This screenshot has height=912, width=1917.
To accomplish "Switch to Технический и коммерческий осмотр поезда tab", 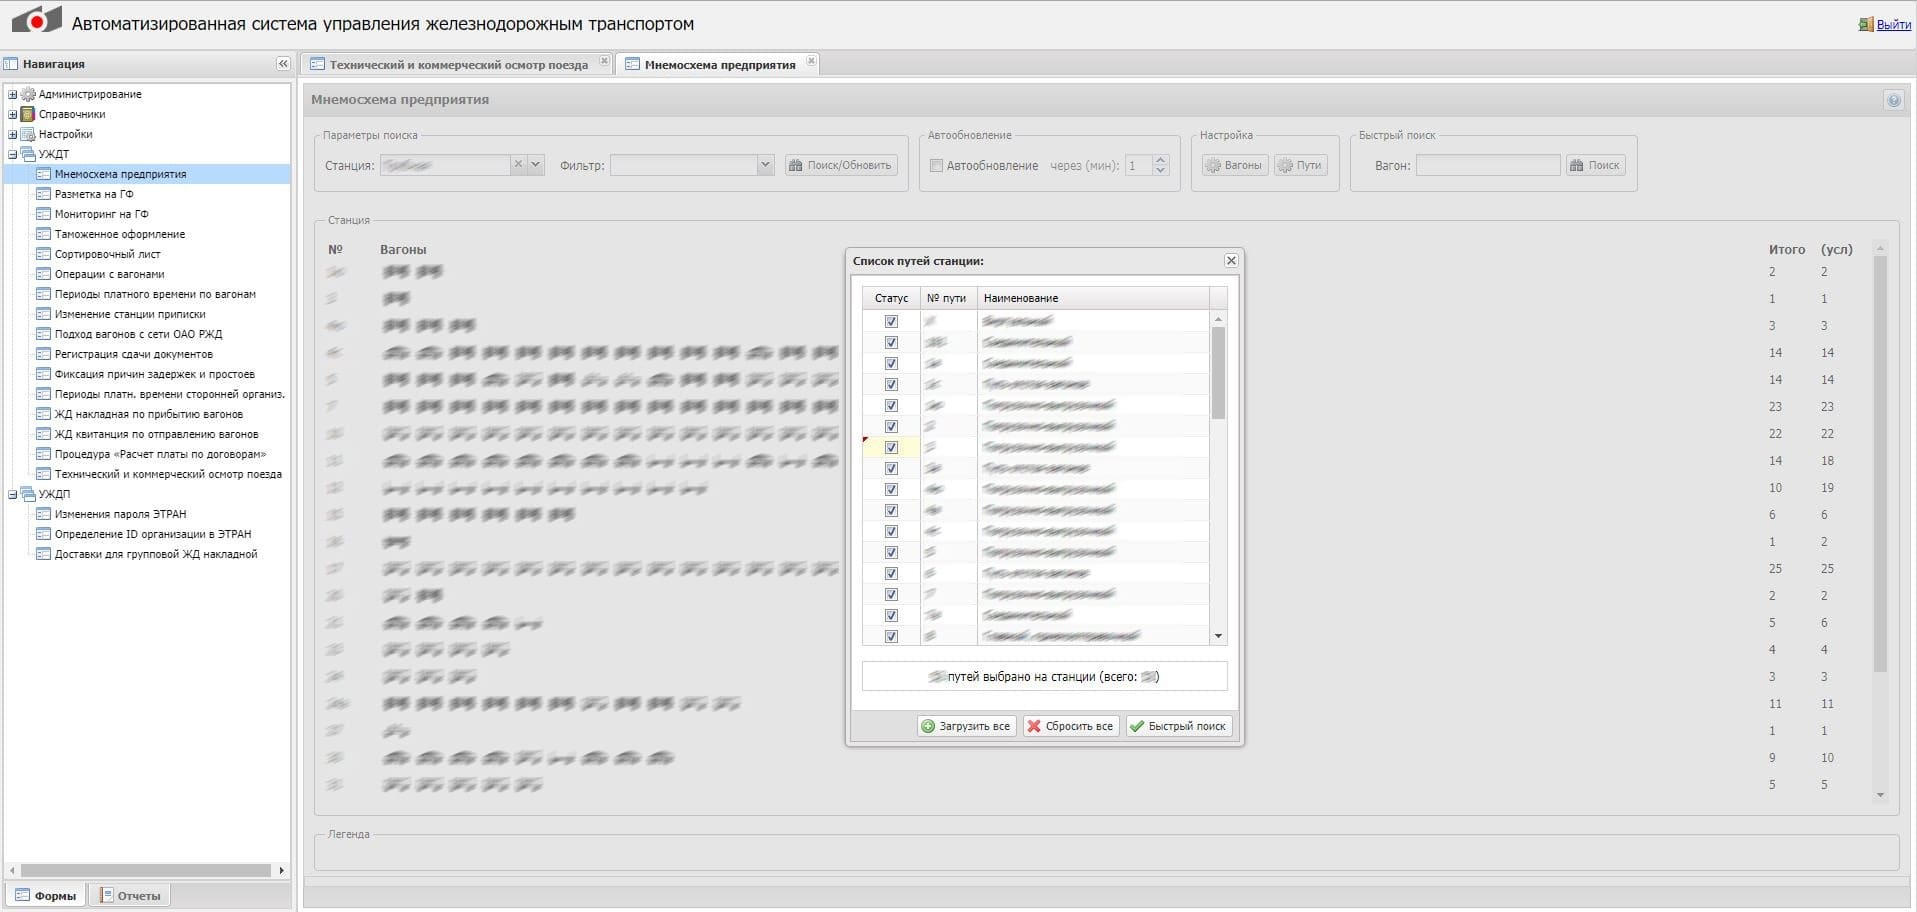I will pos(458,65).
